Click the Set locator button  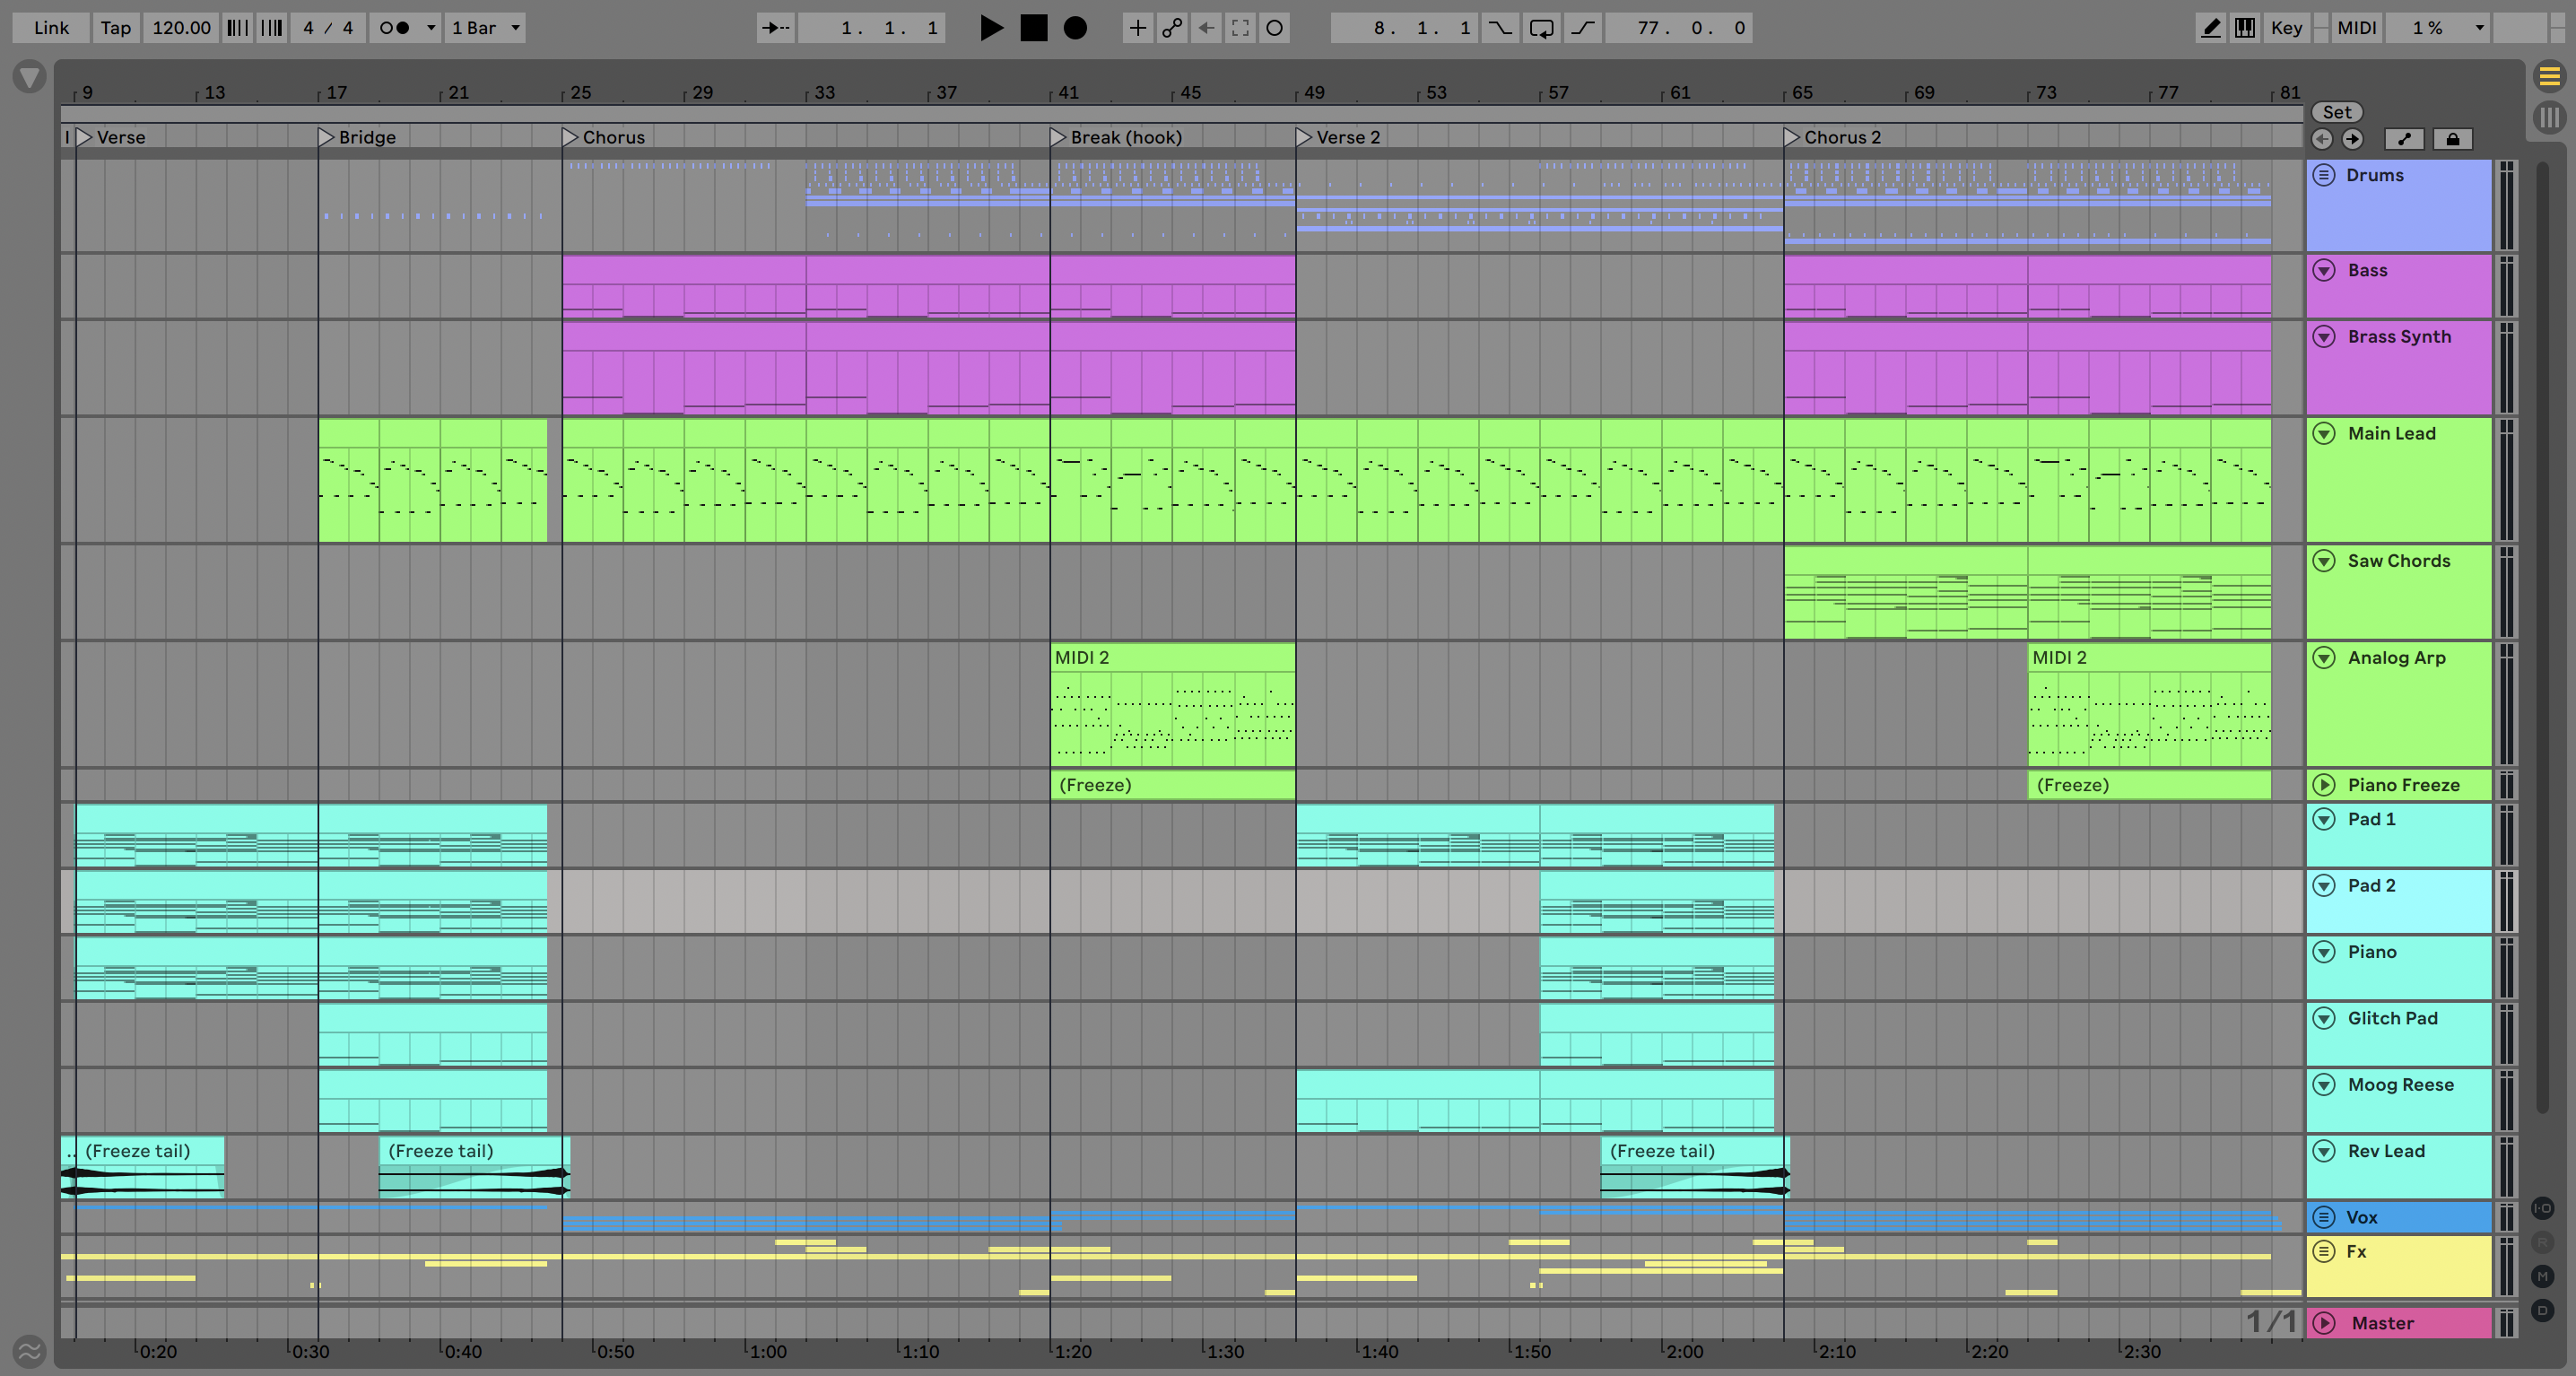(x=2336, y=112)
